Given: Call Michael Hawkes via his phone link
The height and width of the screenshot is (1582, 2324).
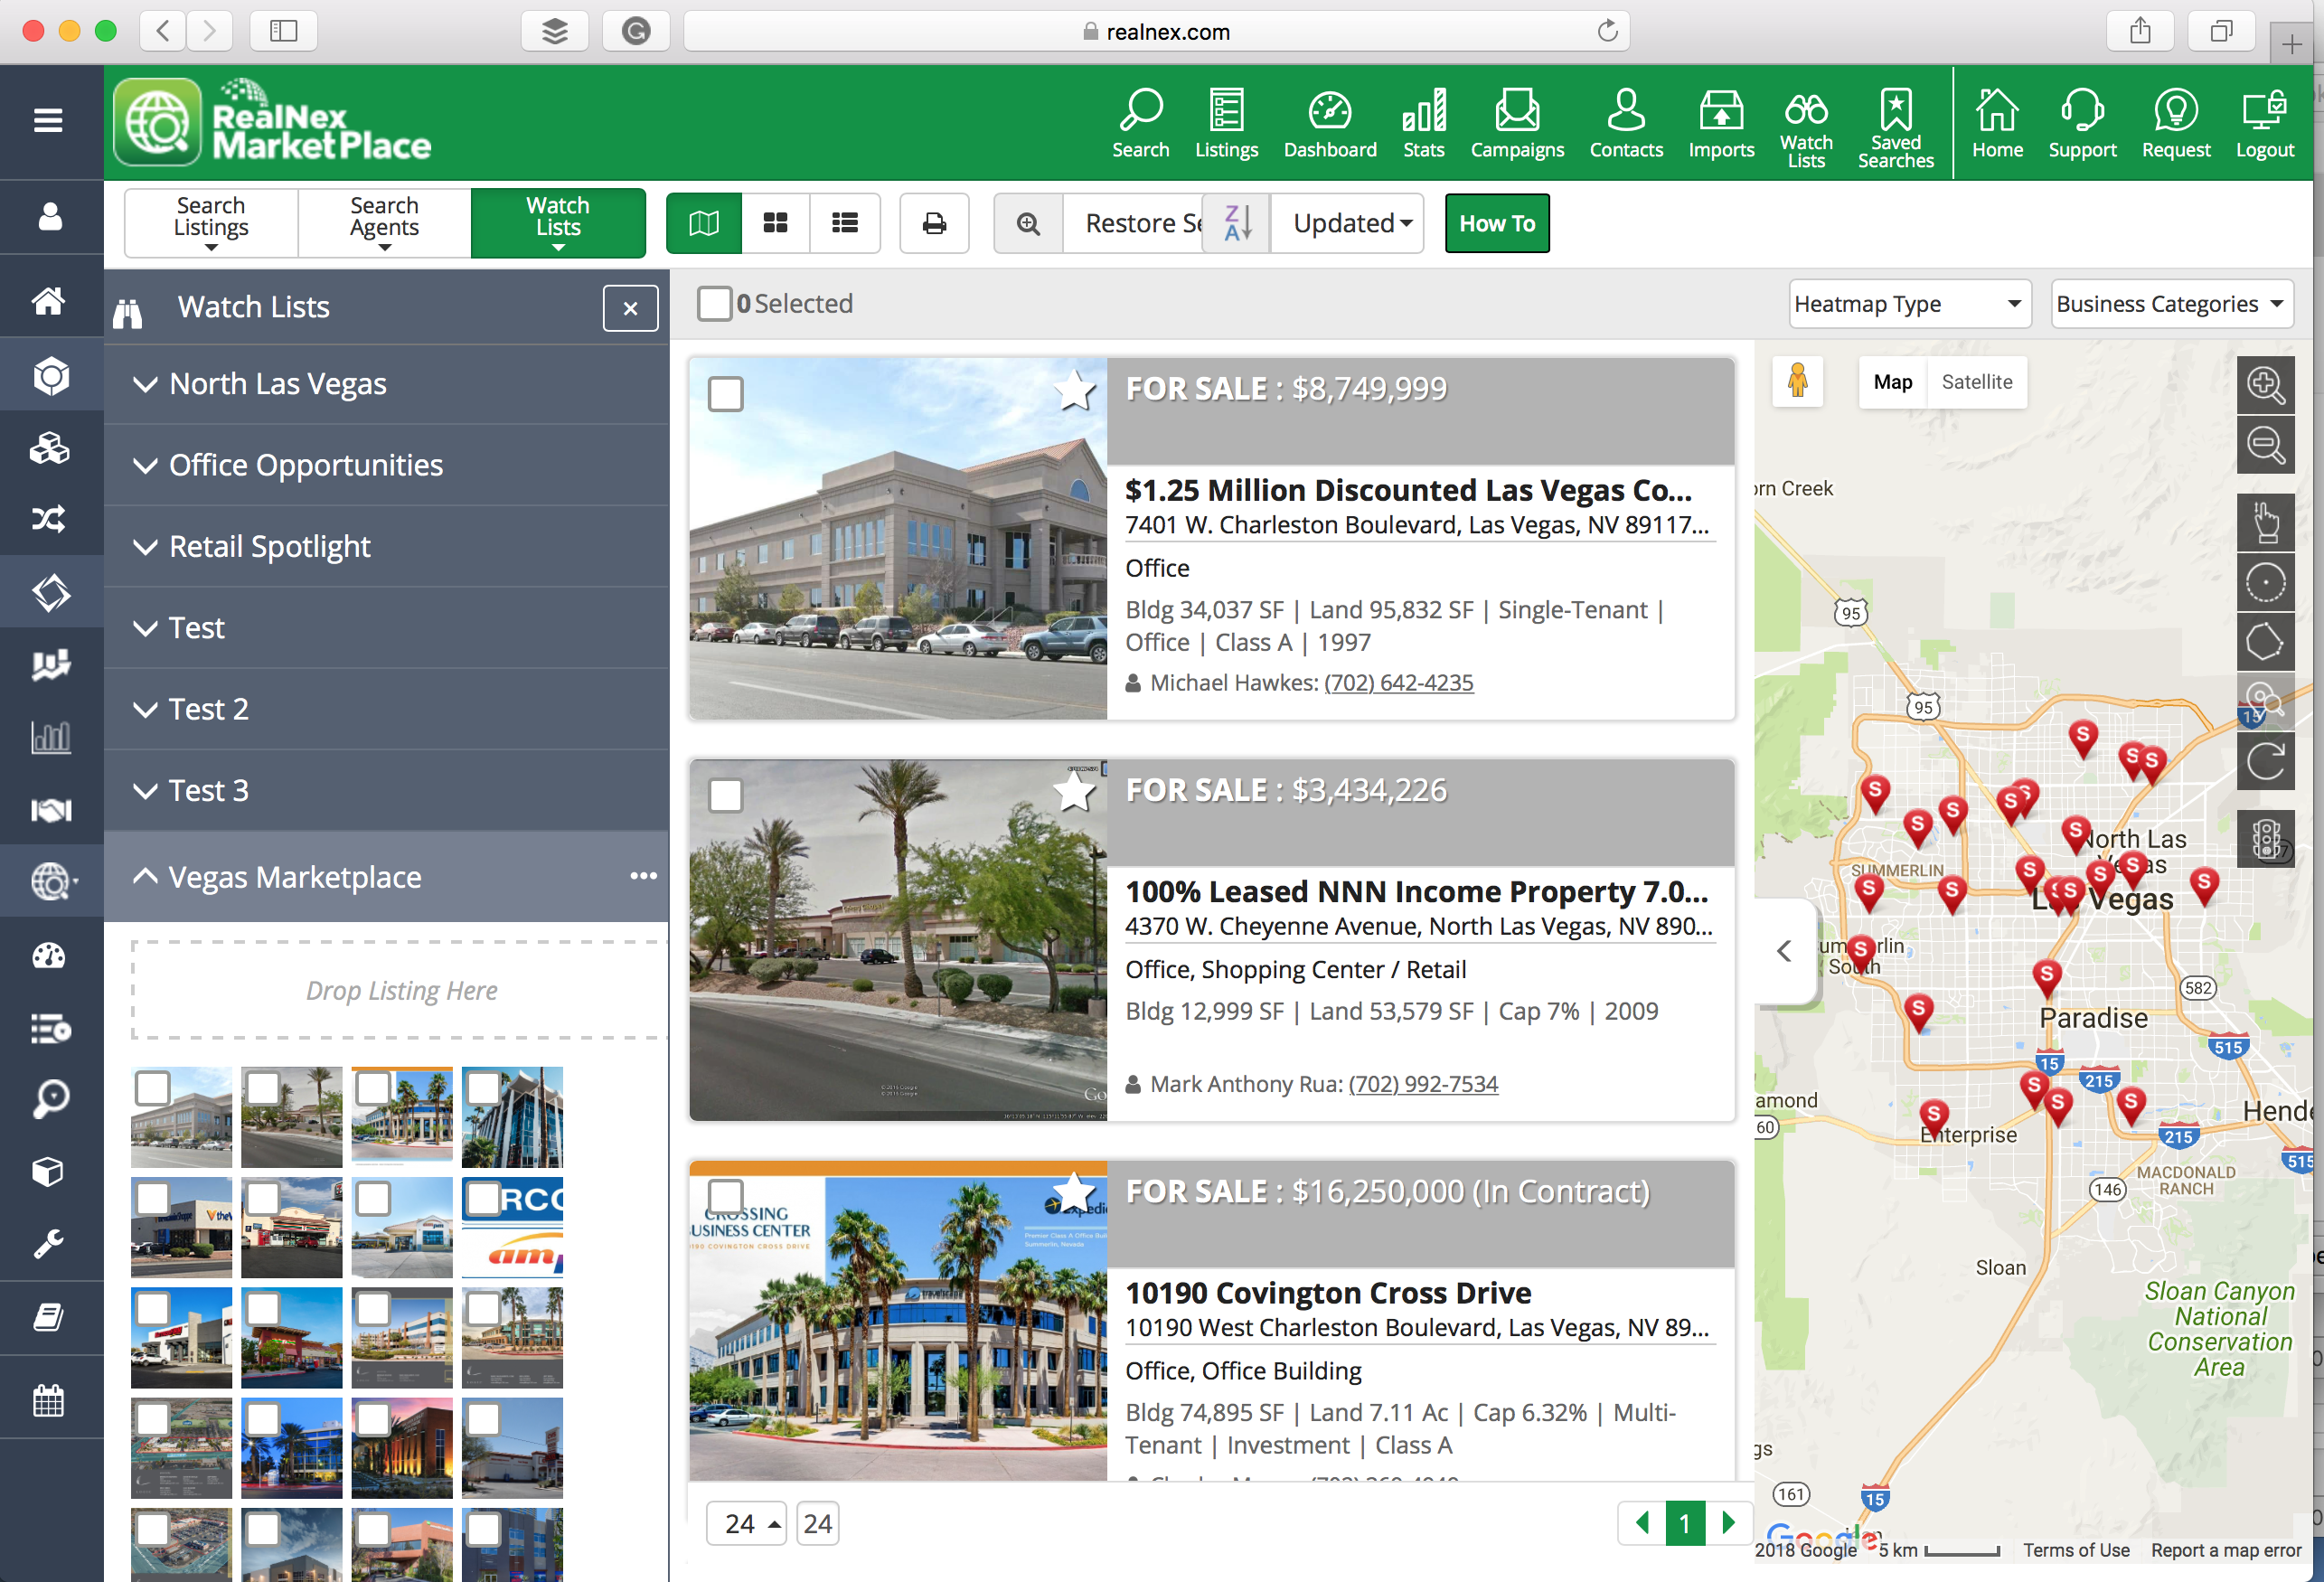Looking at the screenshot, I should point(1398,682).
